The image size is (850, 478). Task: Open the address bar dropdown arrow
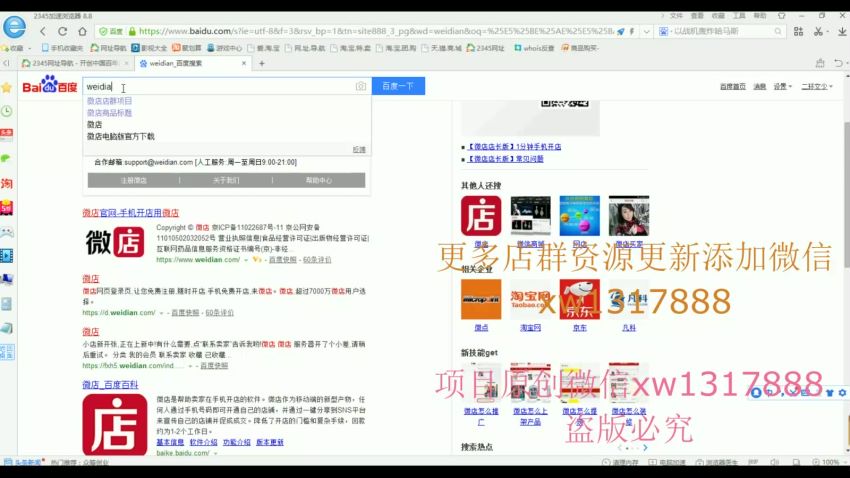(x=647, y=31)
